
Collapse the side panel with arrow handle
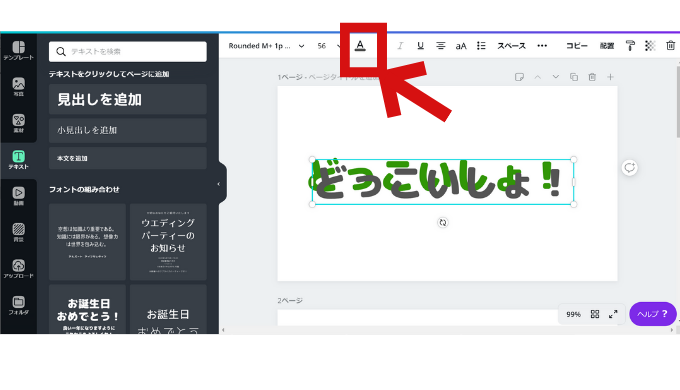coord(219,184)
